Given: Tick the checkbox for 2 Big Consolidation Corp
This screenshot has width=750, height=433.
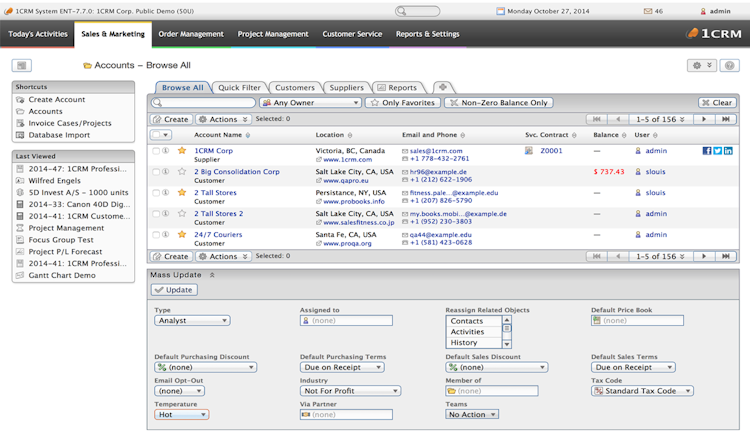Looking at the screenshot, I should pyautogui.click(x=156, y=172).
